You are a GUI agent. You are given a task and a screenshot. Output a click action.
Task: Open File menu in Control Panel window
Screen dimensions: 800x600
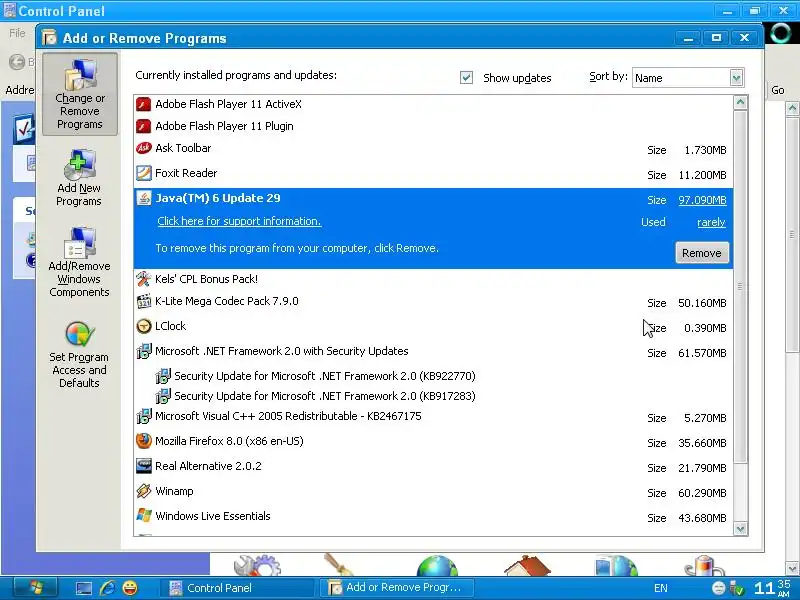coord(17,33)
